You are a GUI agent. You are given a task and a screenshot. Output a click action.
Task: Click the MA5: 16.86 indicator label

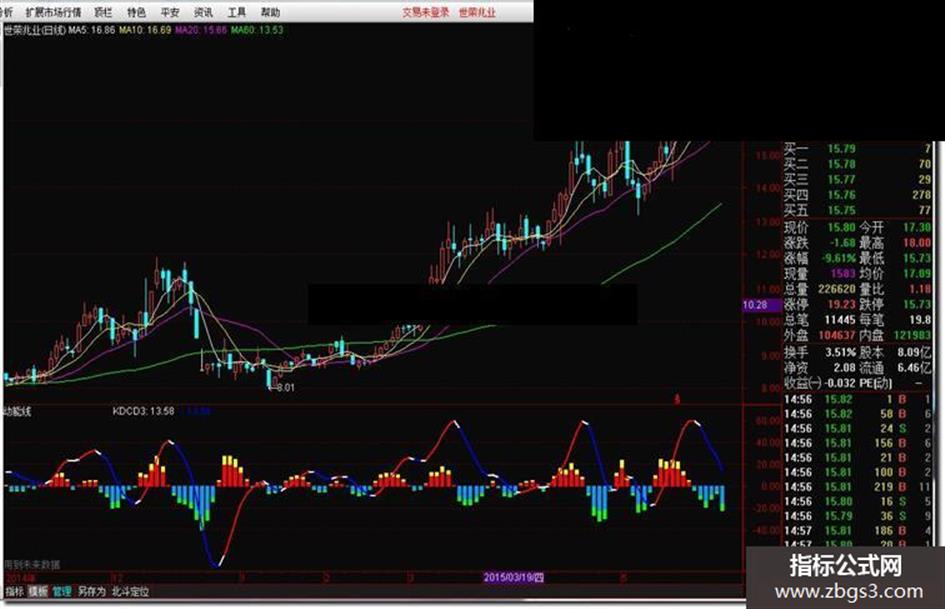coord(92,30)
